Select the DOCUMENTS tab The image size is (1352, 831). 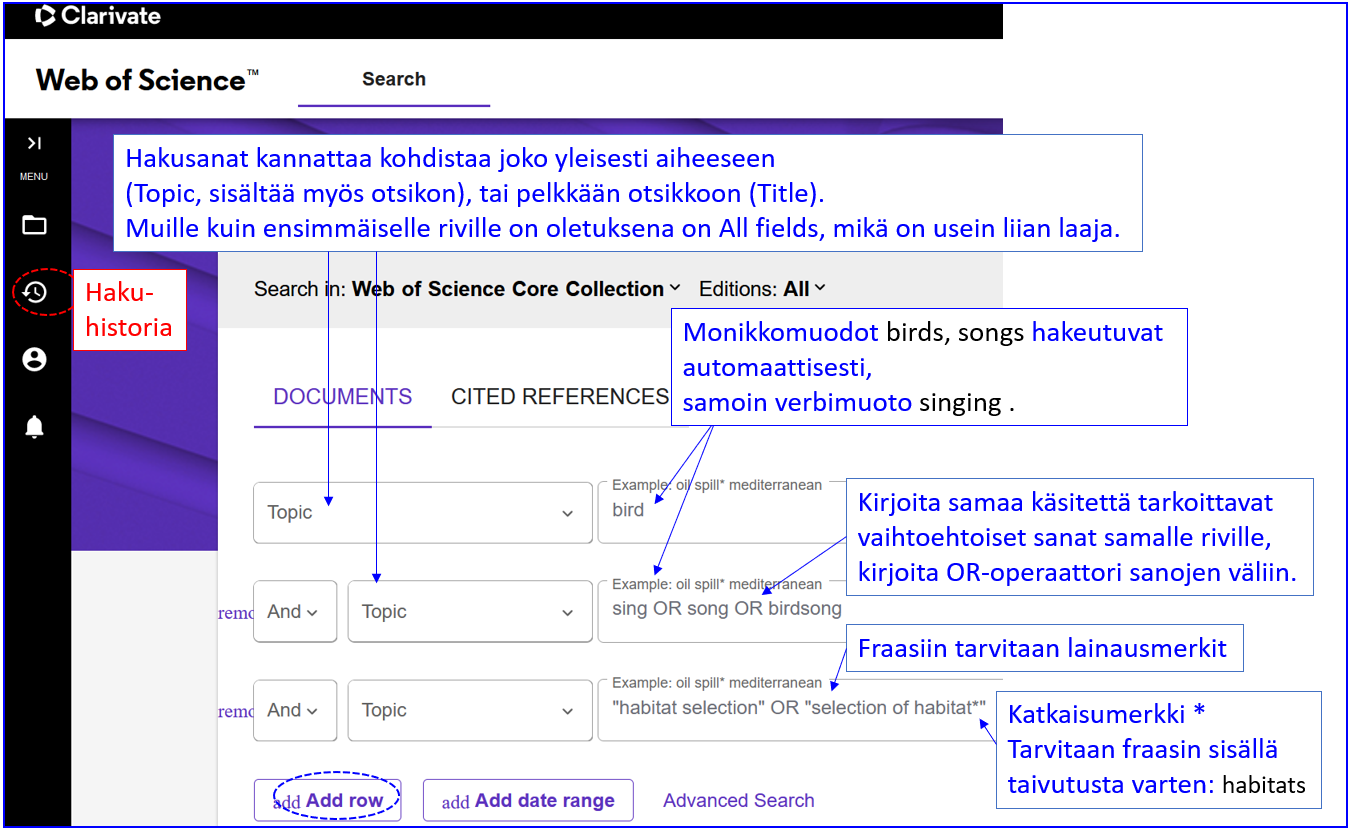tap(343, 397)
